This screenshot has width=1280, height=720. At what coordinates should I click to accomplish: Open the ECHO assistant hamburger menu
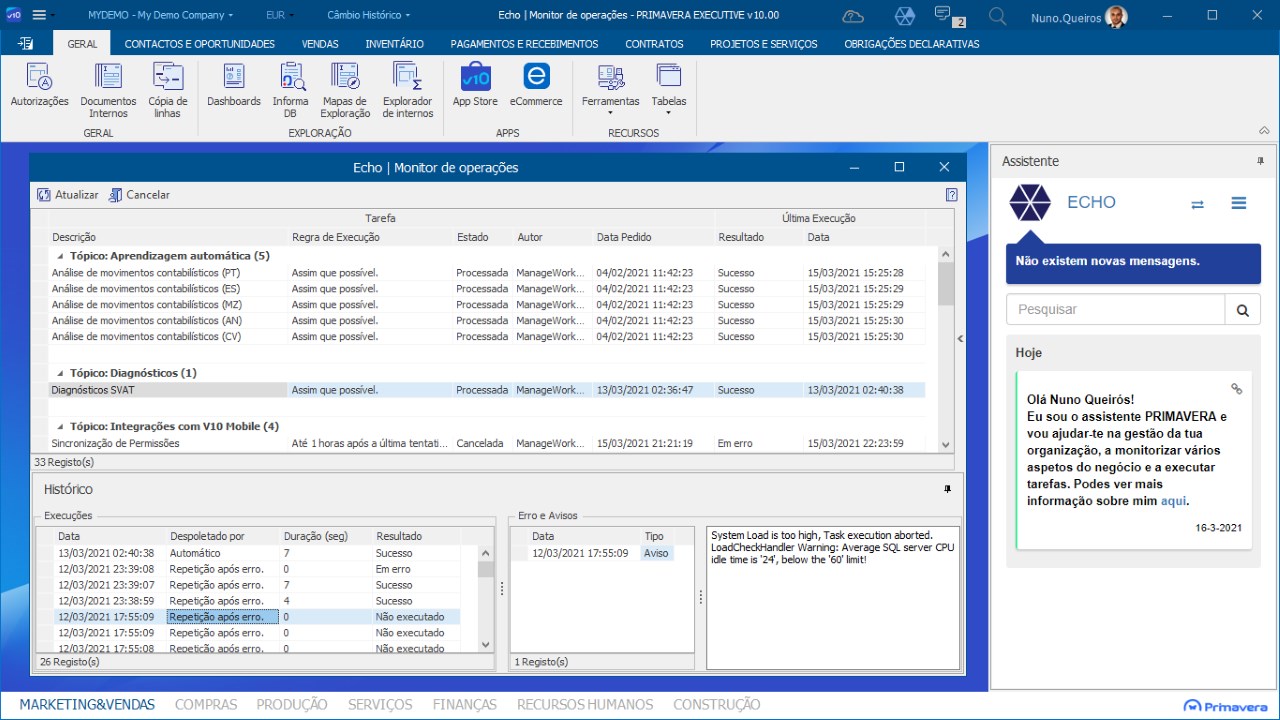pyautogui.click(x=1238, y=203)
